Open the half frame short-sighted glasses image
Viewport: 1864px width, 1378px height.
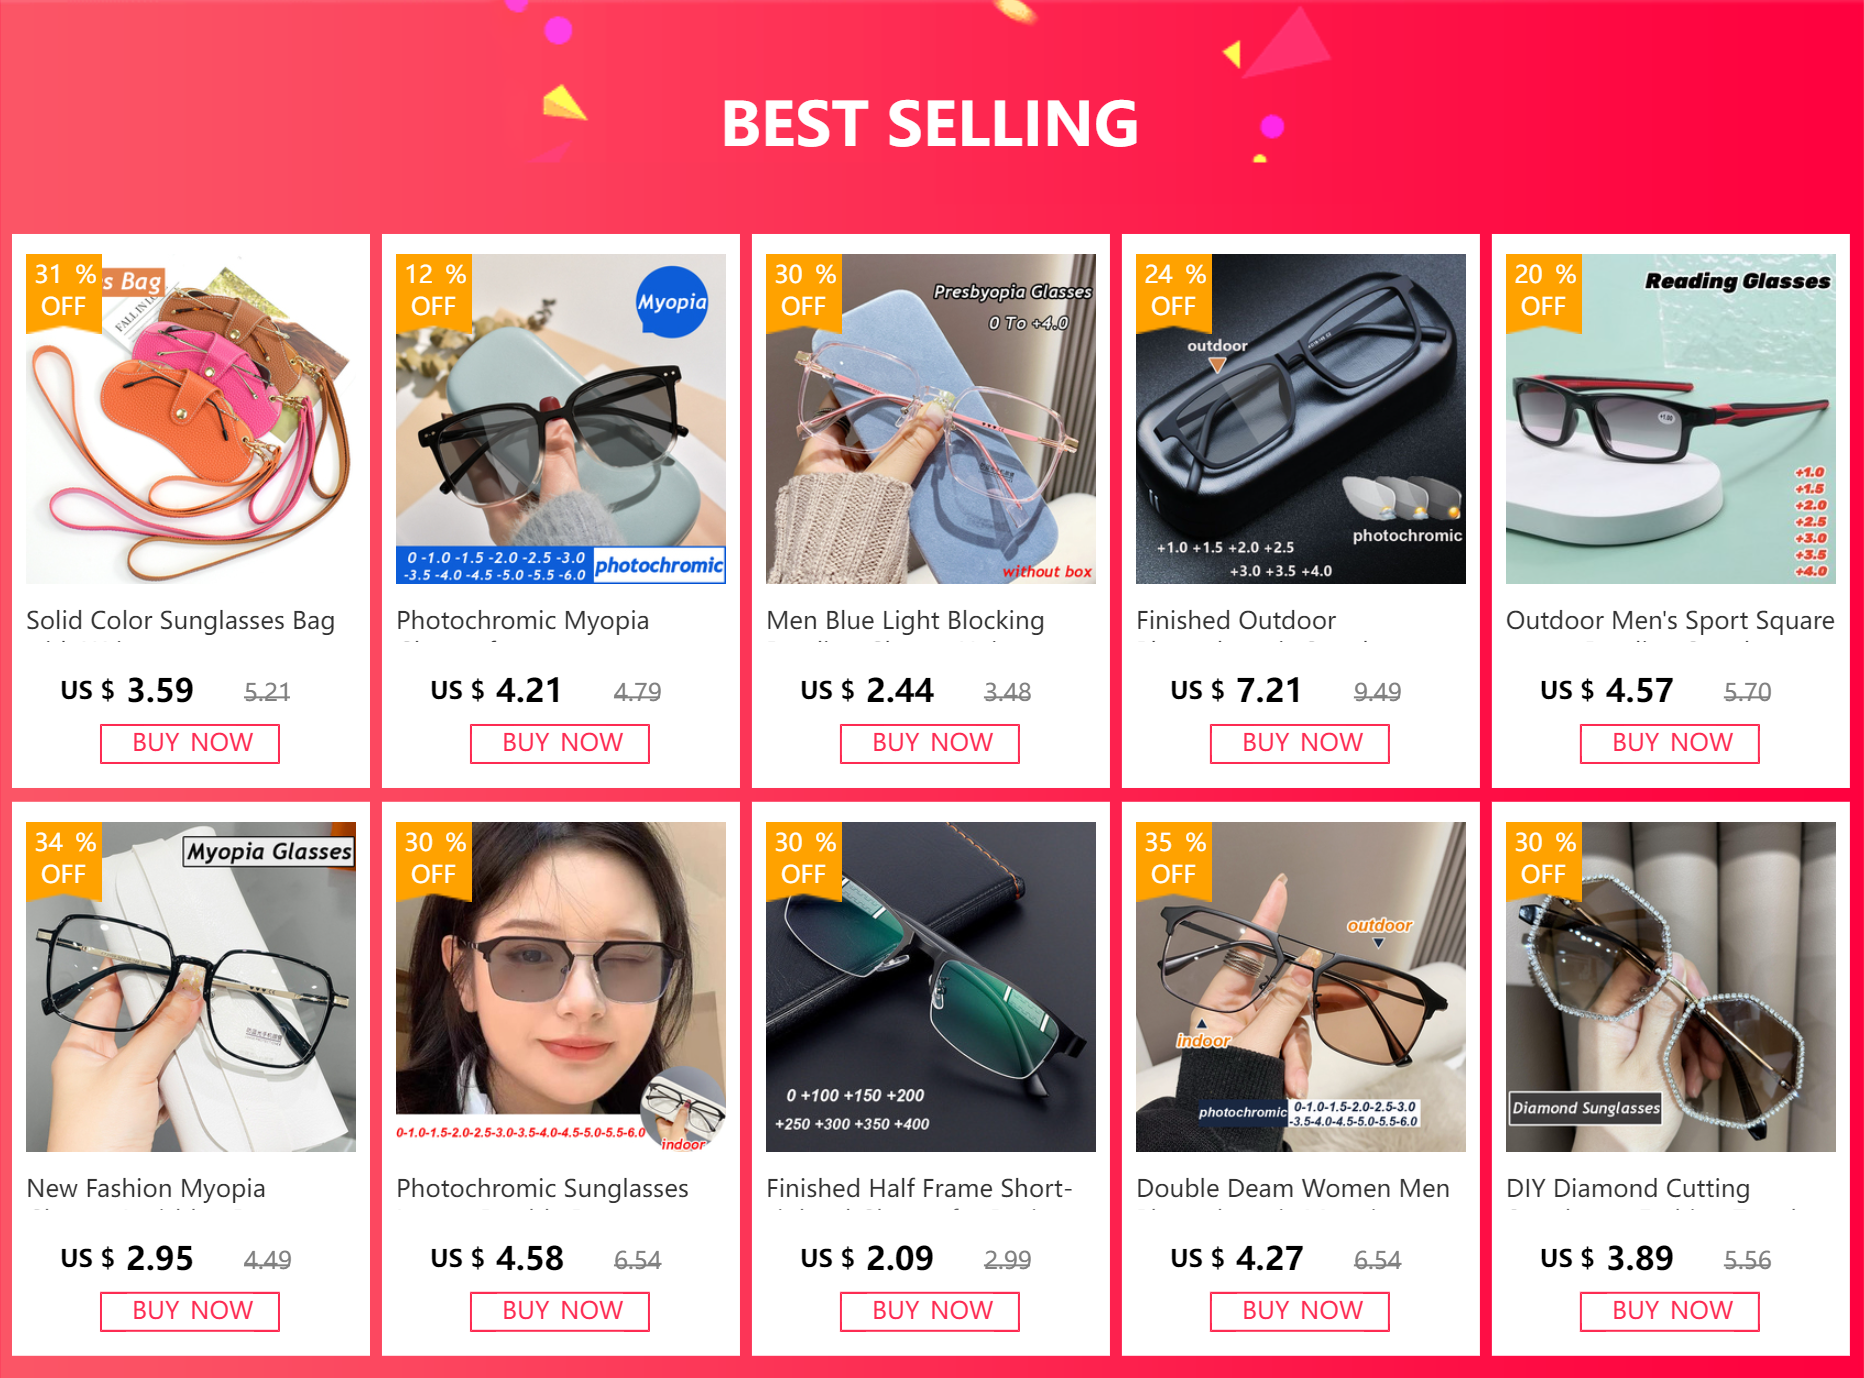coord(931,987)
